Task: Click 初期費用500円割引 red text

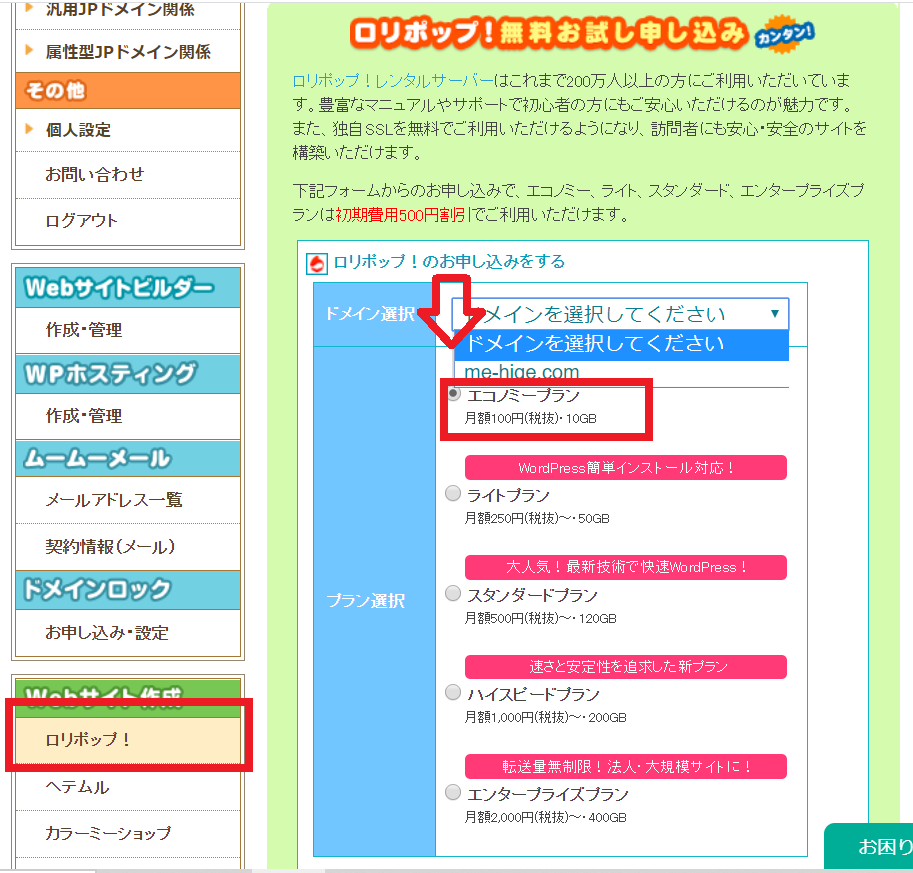Action: 403,215
